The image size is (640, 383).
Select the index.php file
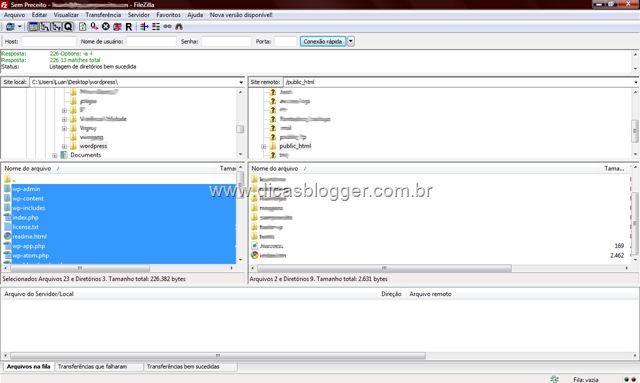point(25,218)
